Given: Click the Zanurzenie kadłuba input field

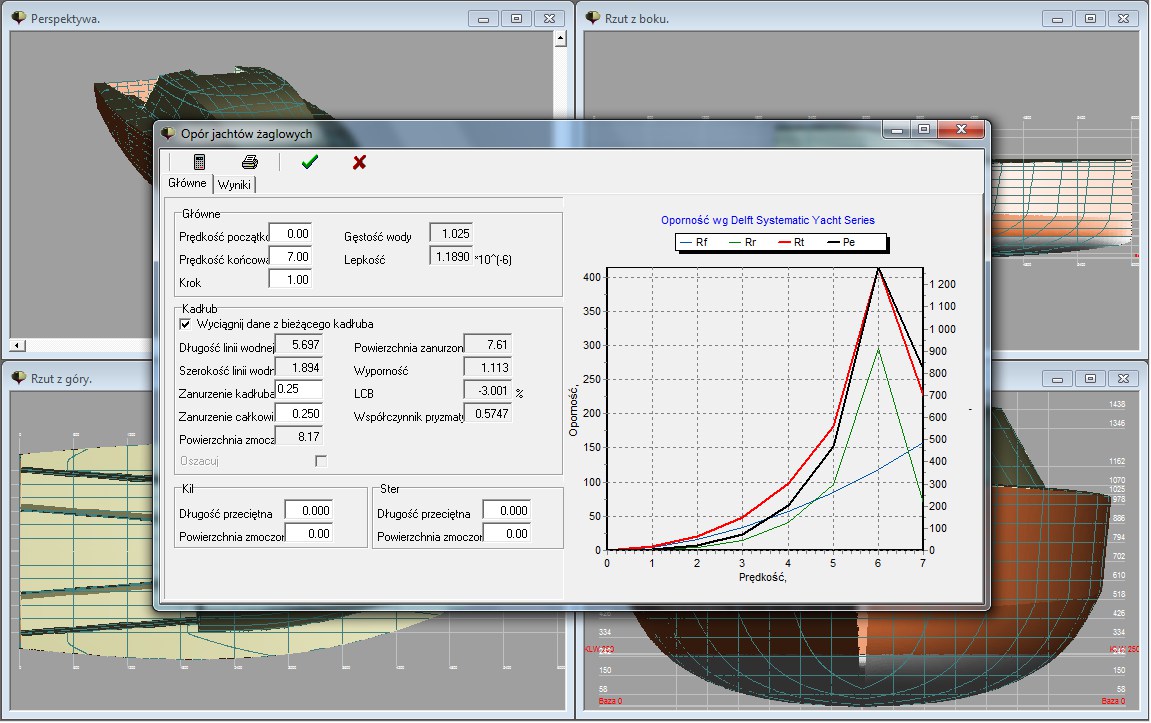Looking at the screenshot, I should (298, 390).
